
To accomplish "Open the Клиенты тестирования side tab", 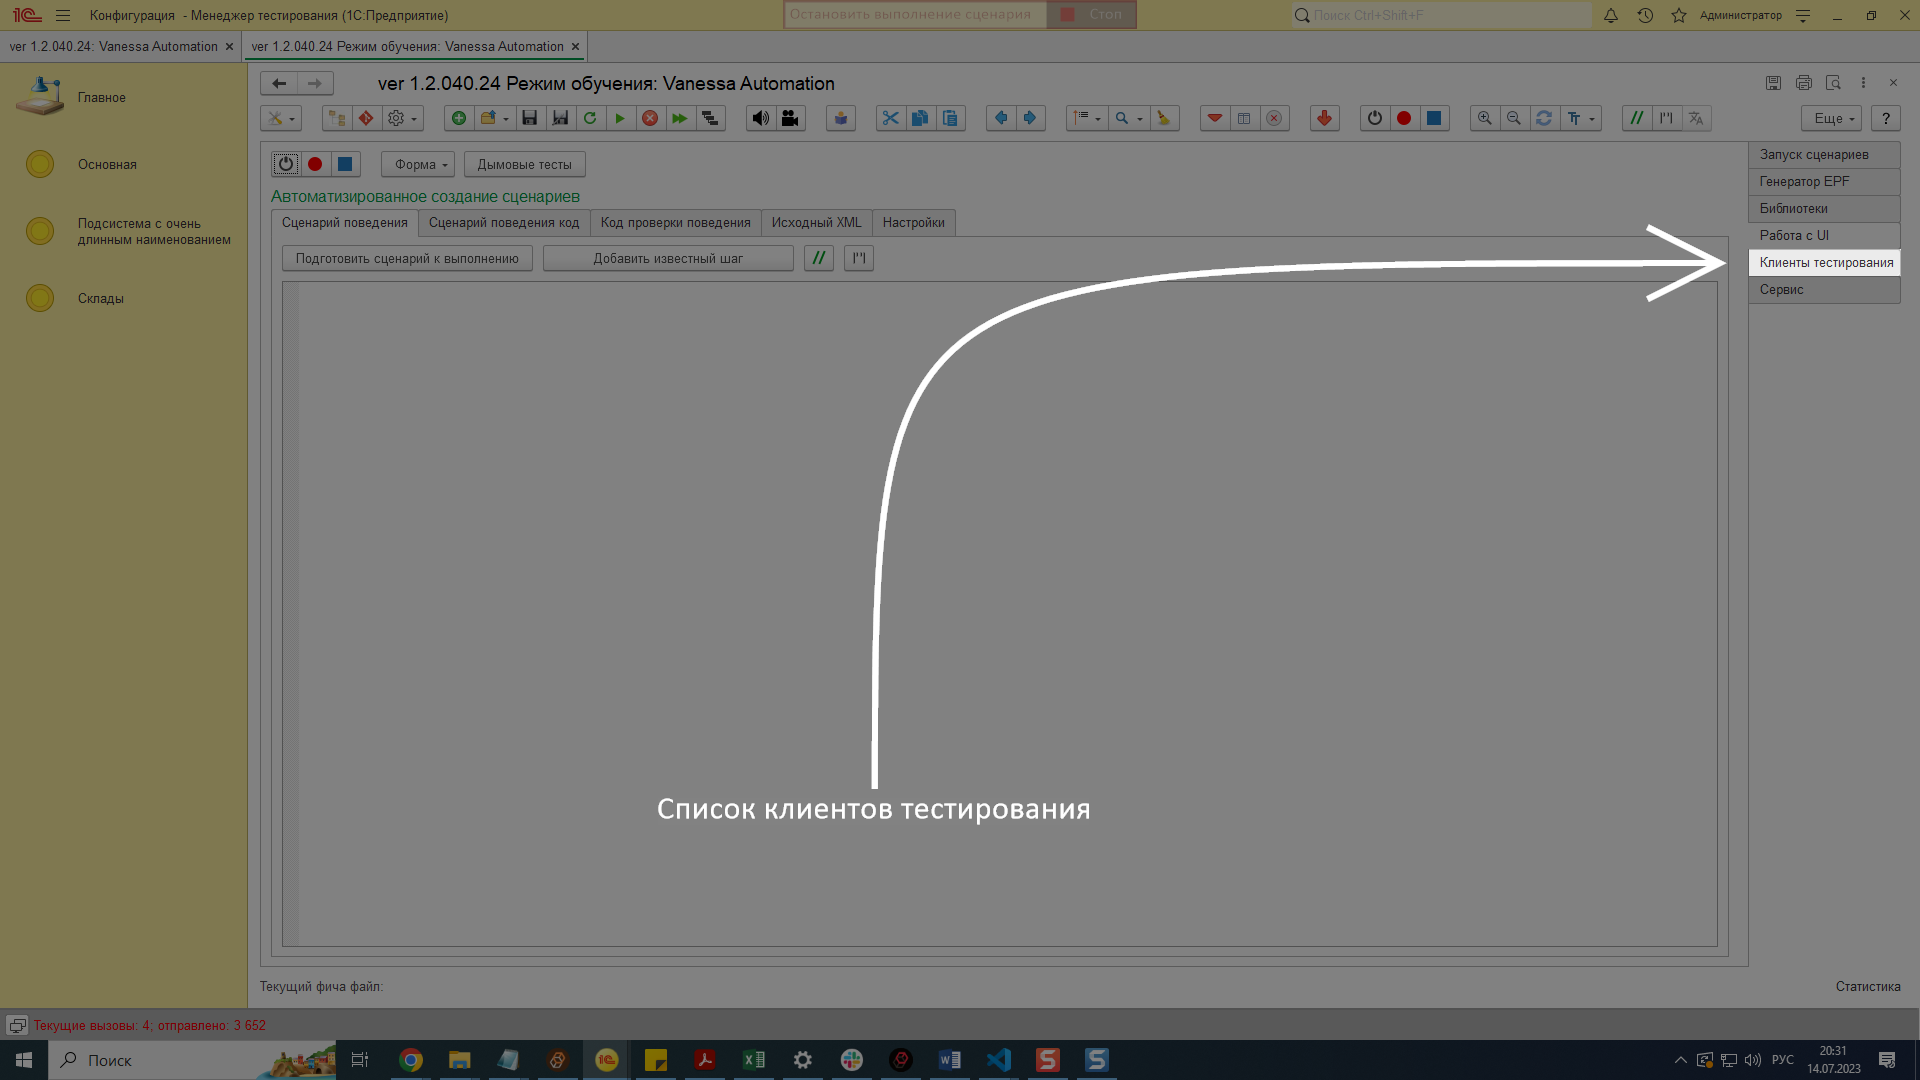I will [1825, 262].
